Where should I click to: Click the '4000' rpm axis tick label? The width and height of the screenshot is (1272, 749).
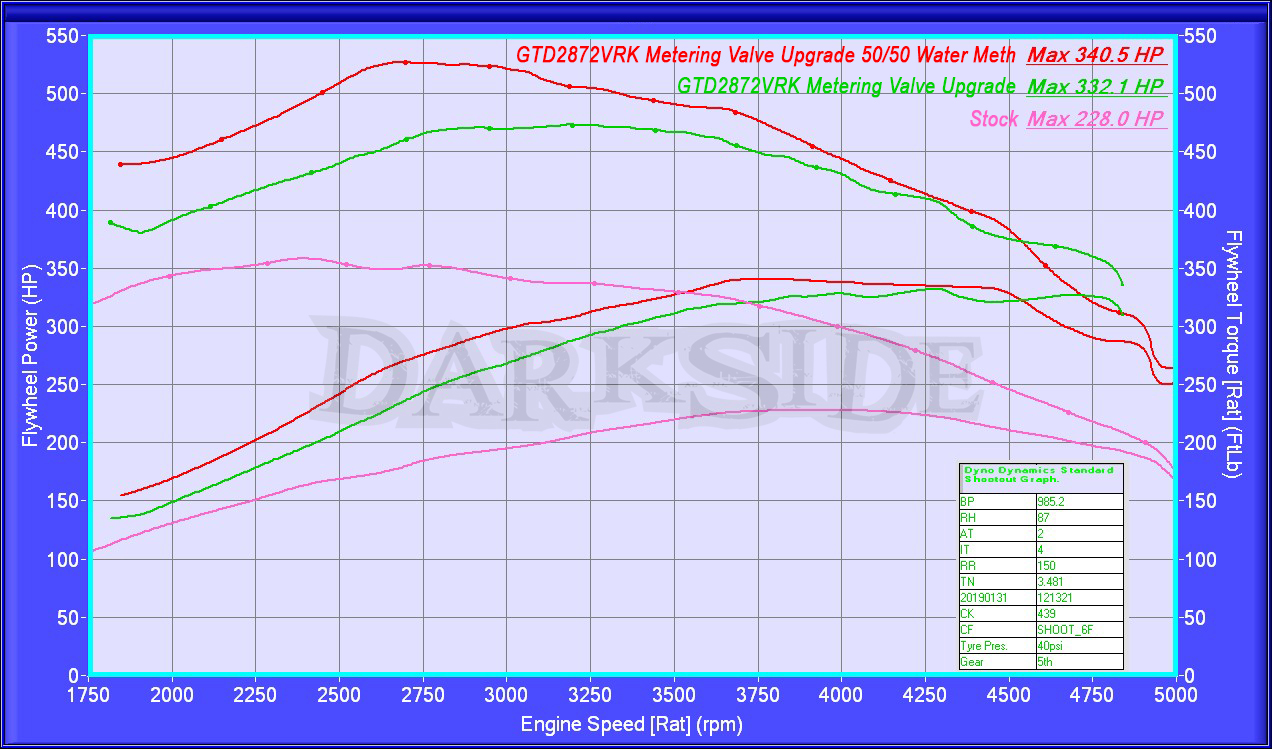coord(841,696)
